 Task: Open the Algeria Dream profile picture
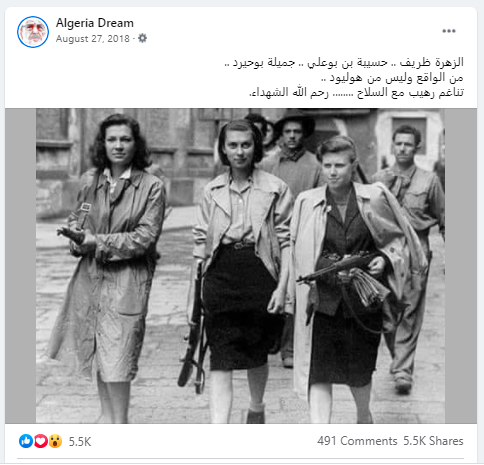(x=33, y=32)
